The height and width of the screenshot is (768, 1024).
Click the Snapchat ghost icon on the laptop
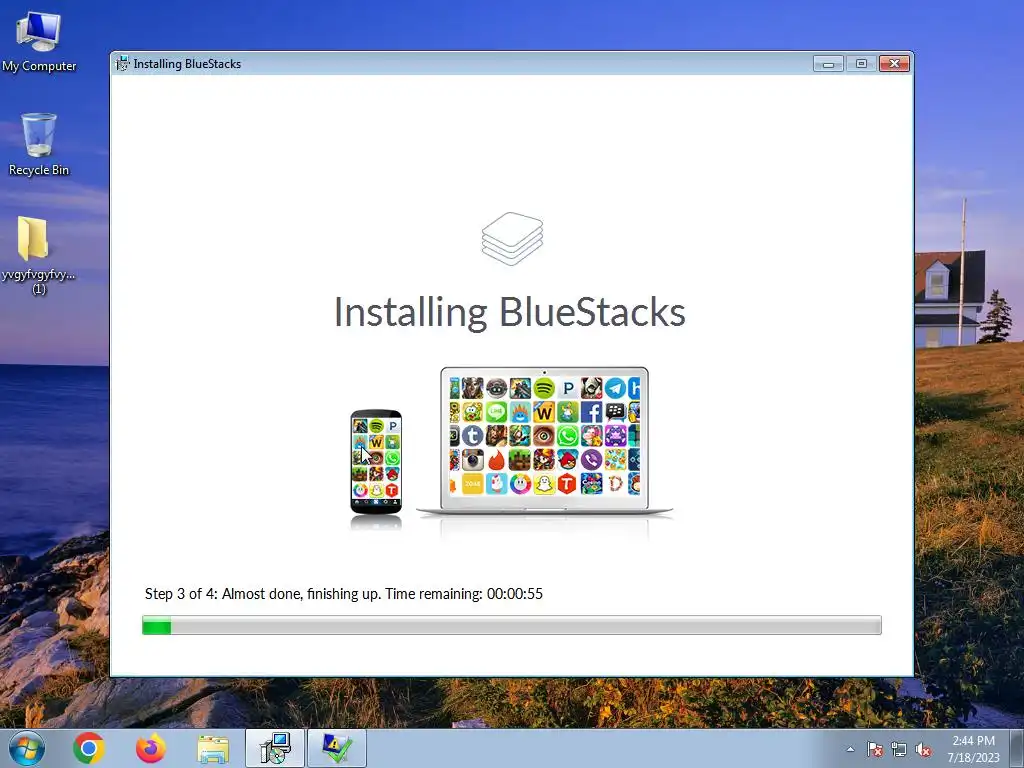coord(544,483)
